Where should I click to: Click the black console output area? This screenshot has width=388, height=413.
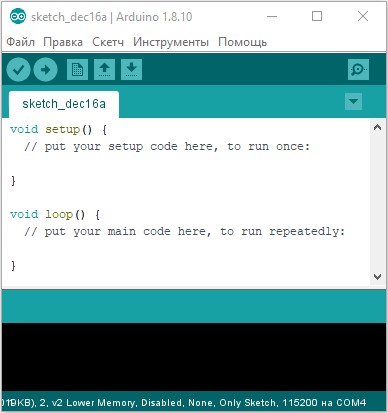pos(194,357)
